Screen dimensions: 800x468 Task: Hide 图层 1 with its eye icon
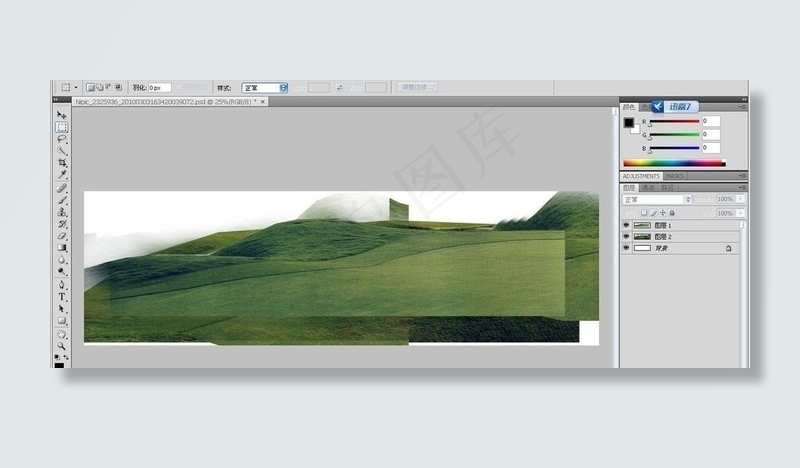pos(626,225)
